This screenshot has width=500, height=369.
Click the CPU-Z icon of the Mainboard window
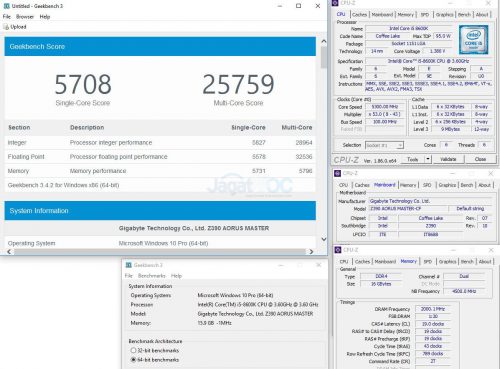click(338, 173)
